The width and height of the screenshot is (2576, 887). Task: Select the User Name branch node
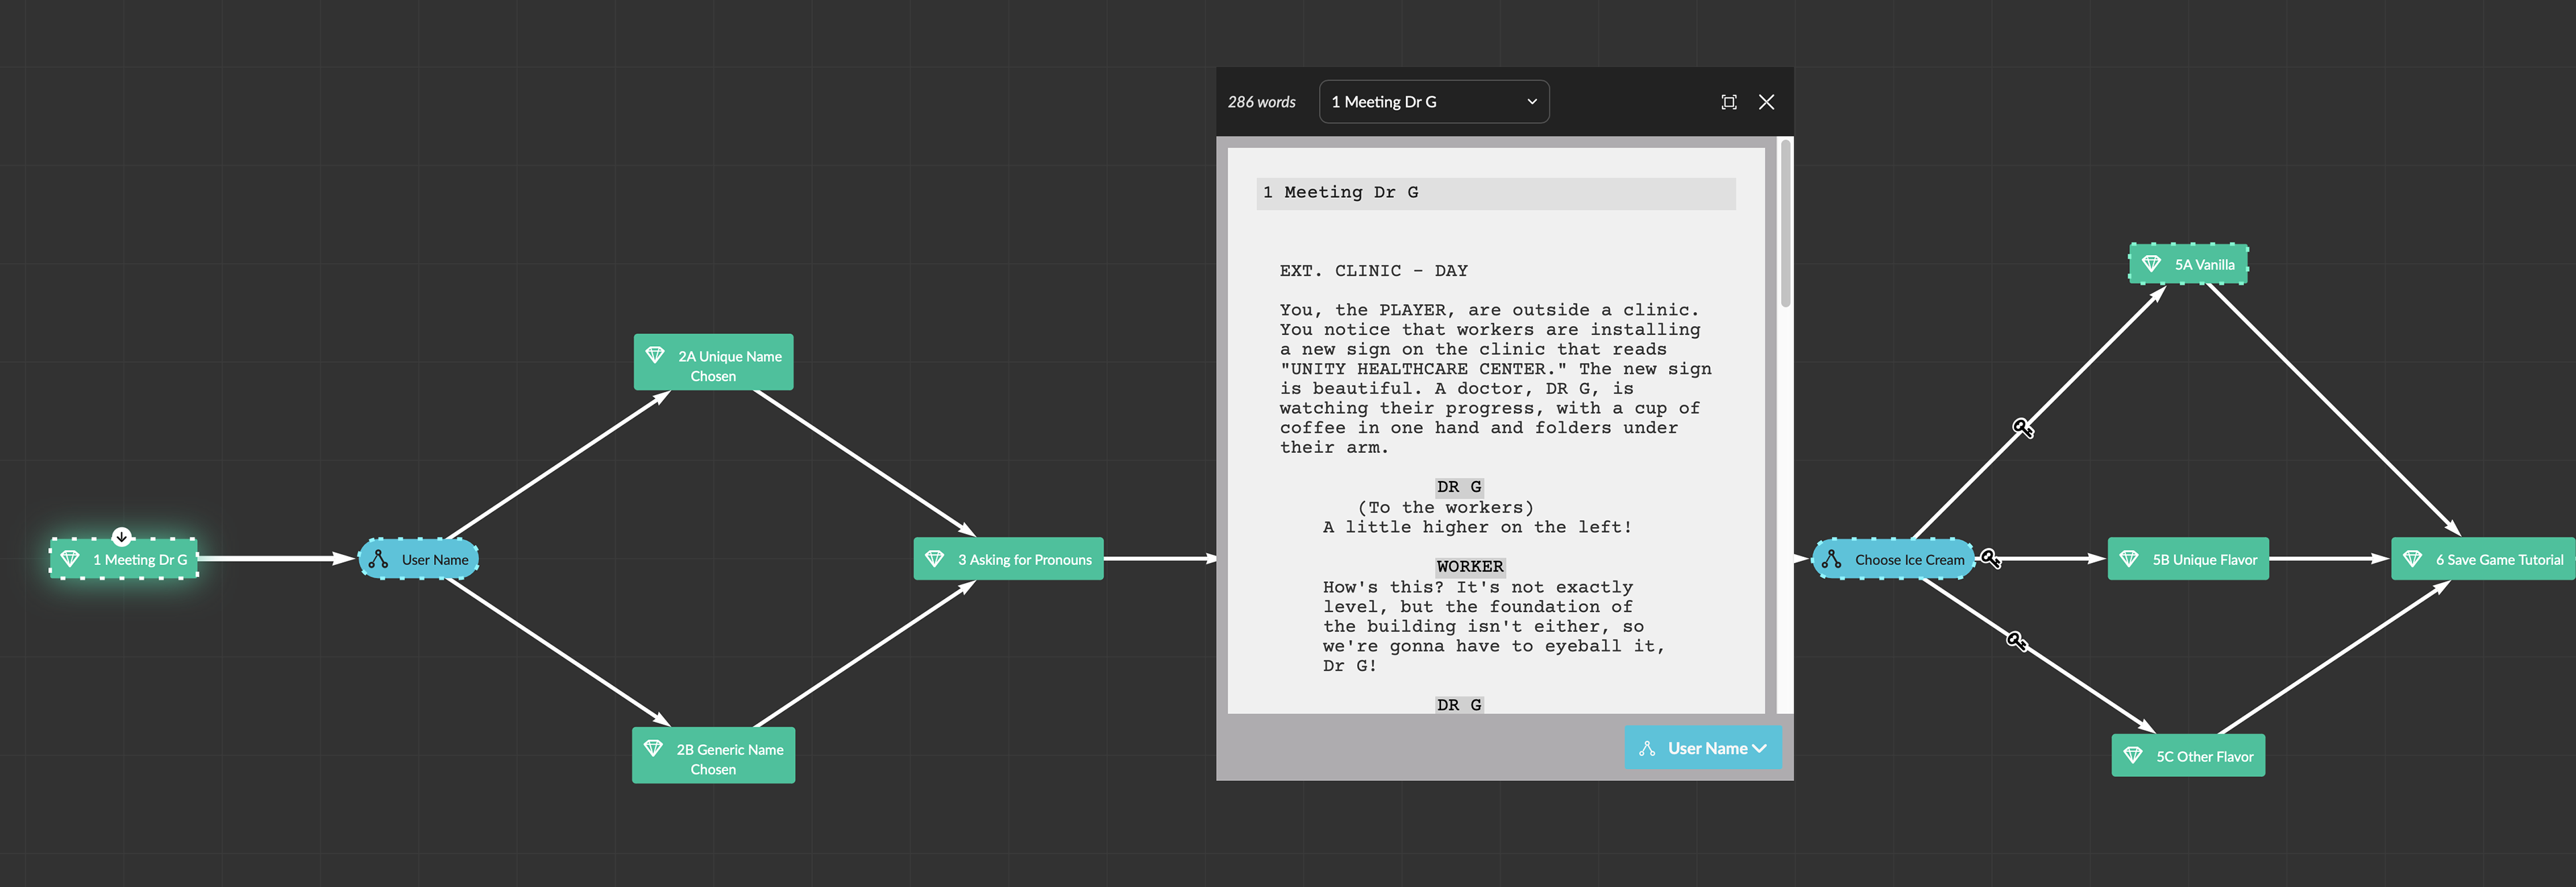419,559
